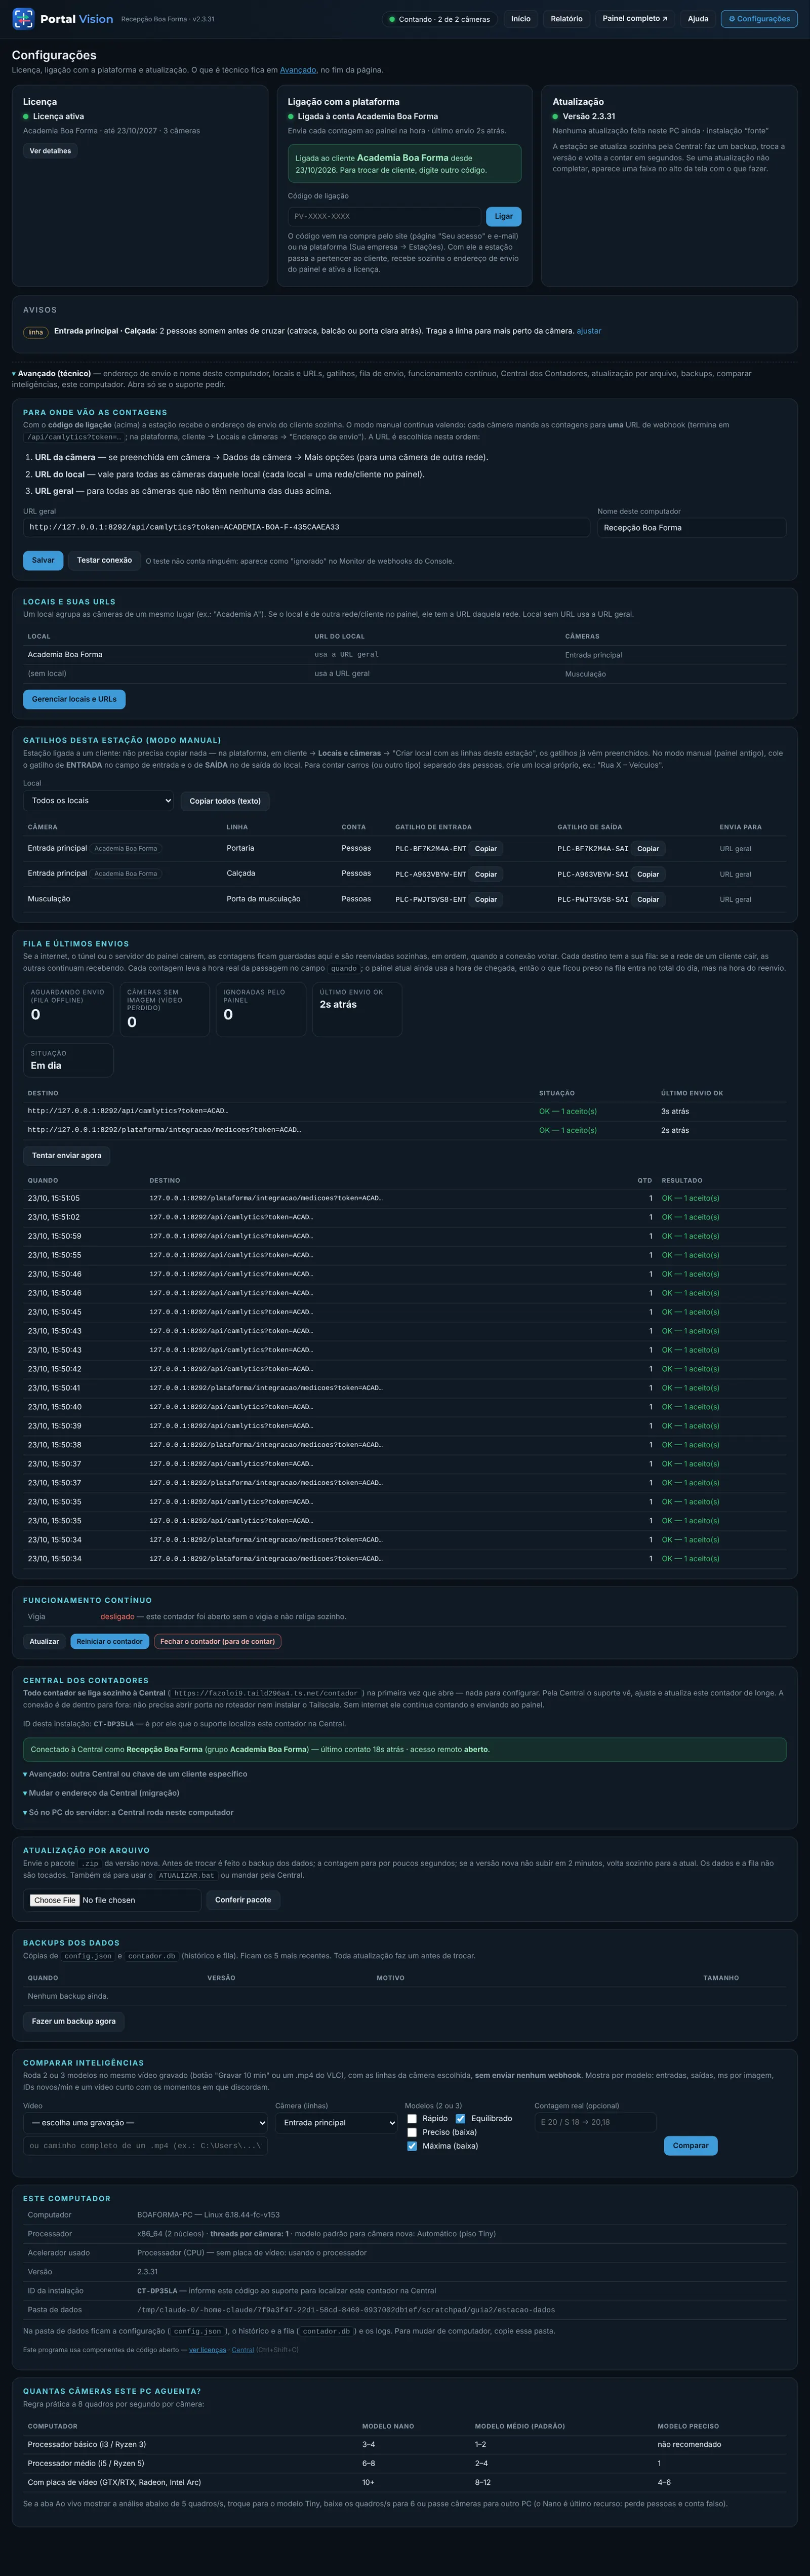Expand Mudar o endereço da Central
The width and height of the screenshot is (810, 2576).
tap(101, 1793)
